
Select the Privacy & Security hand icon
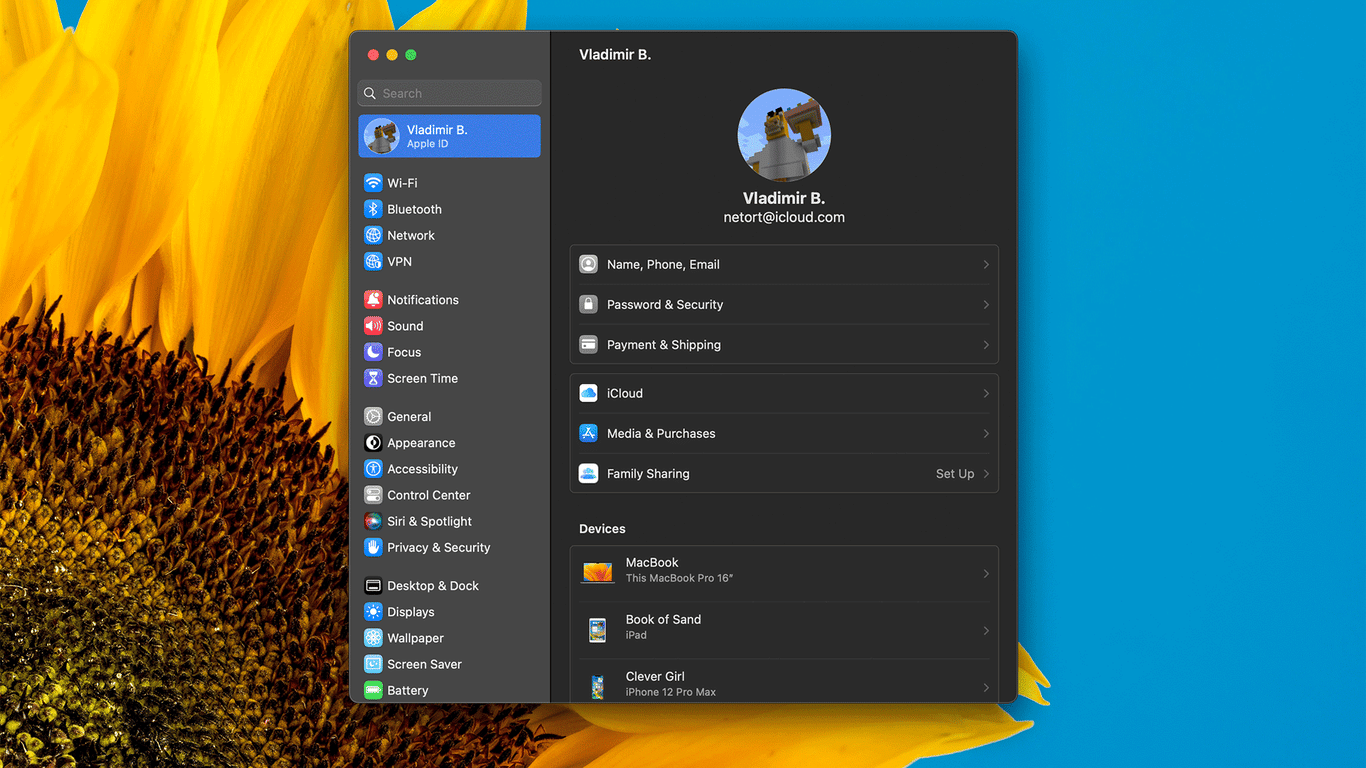(373, 547)
